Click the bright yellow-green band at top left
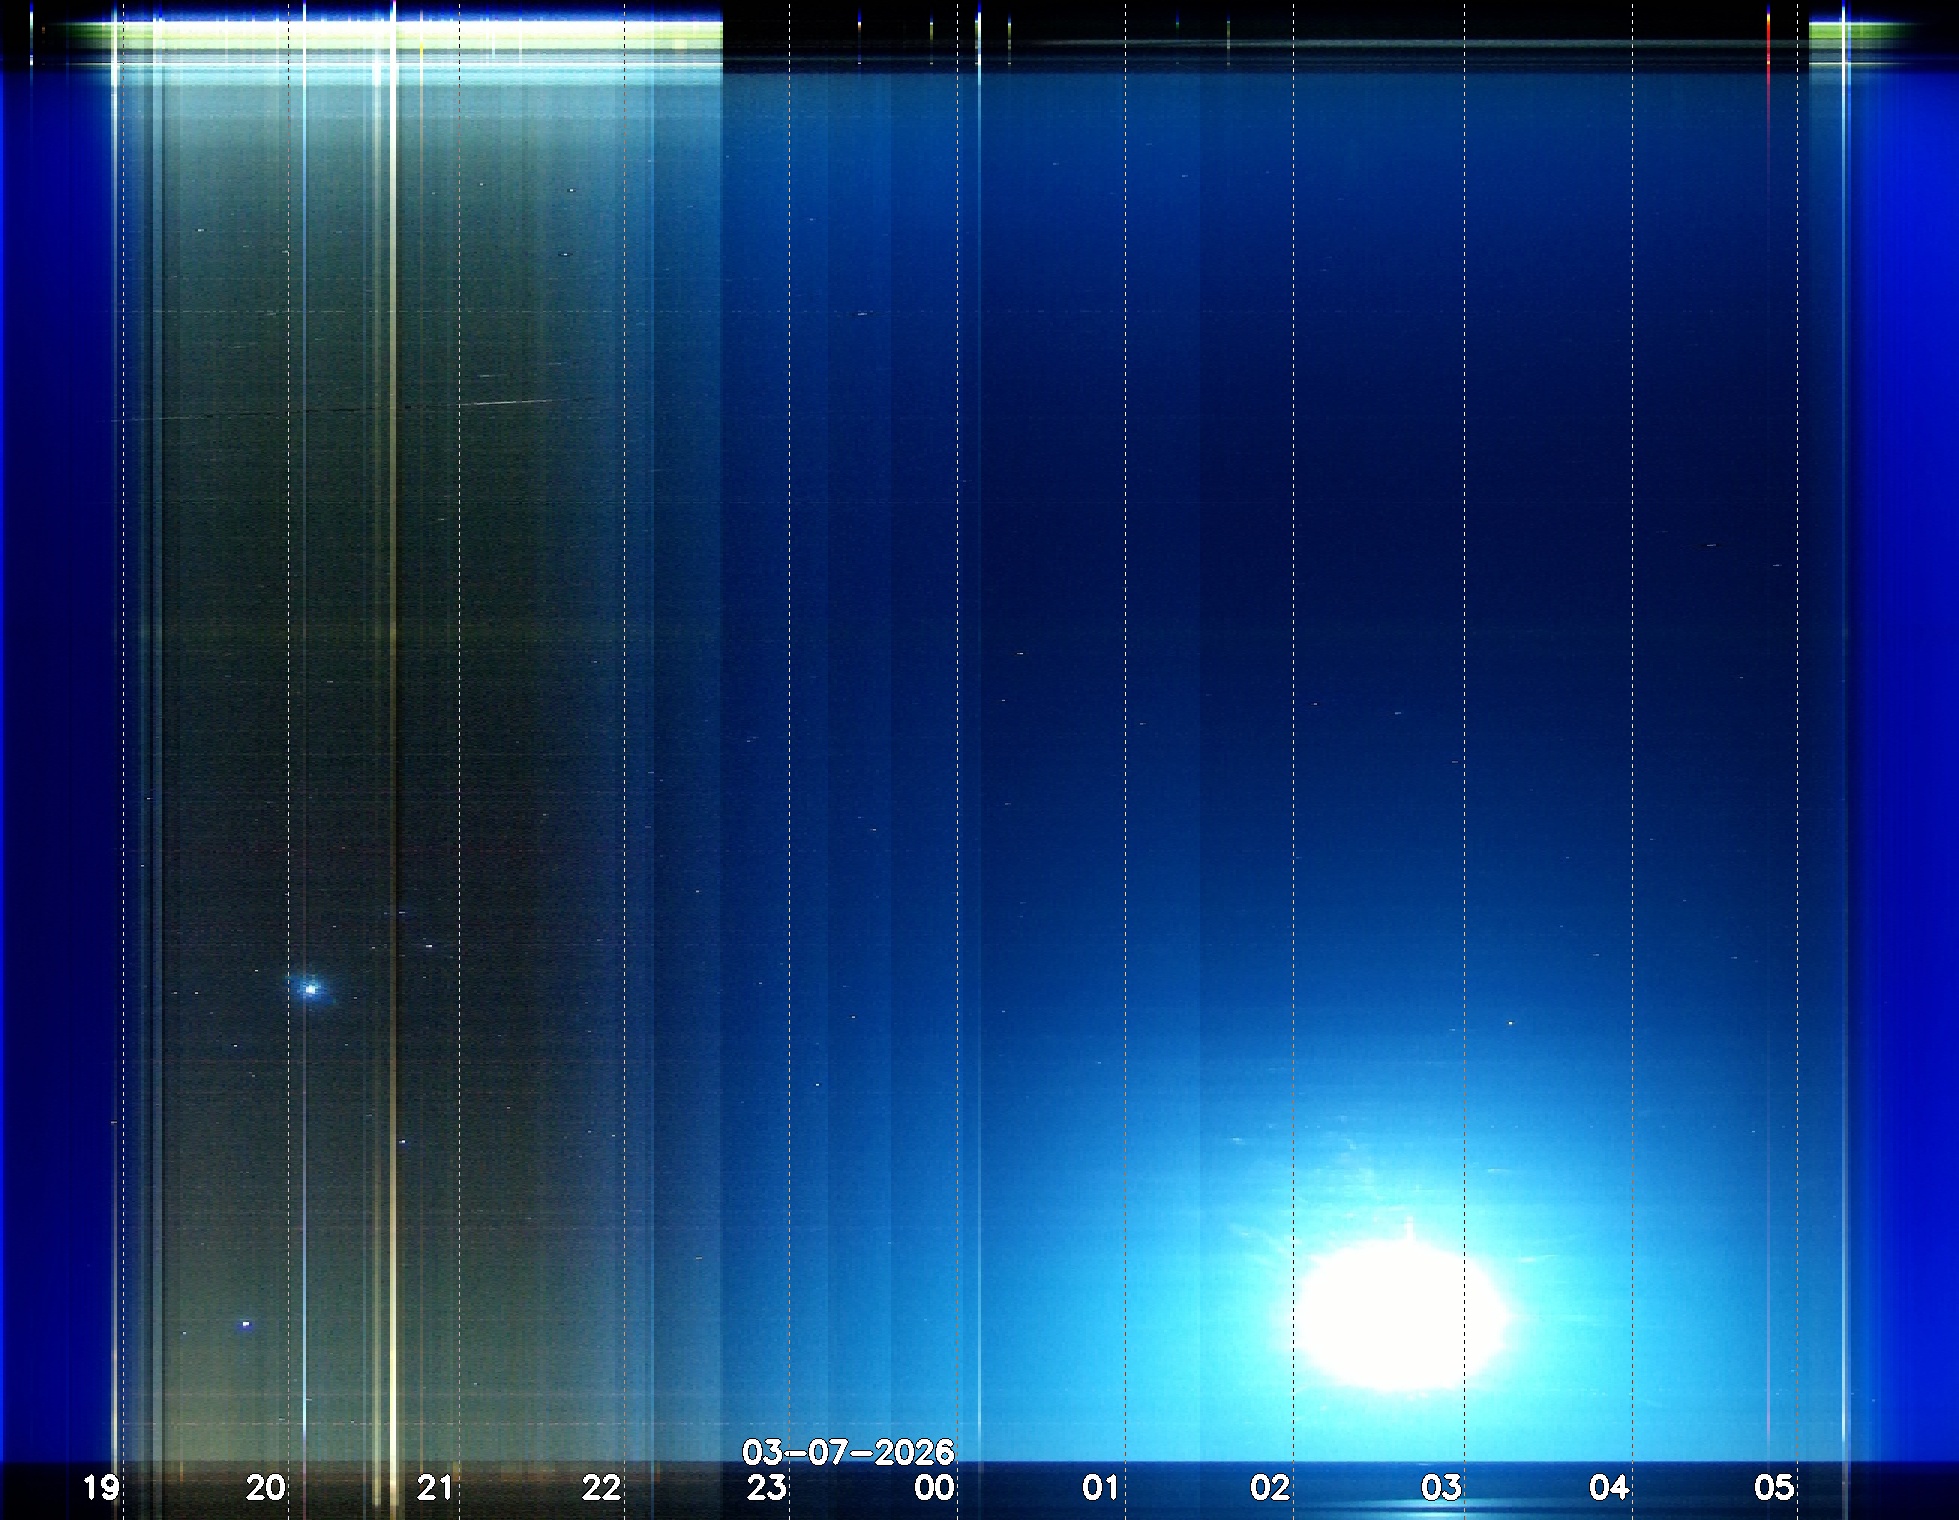 420,32
